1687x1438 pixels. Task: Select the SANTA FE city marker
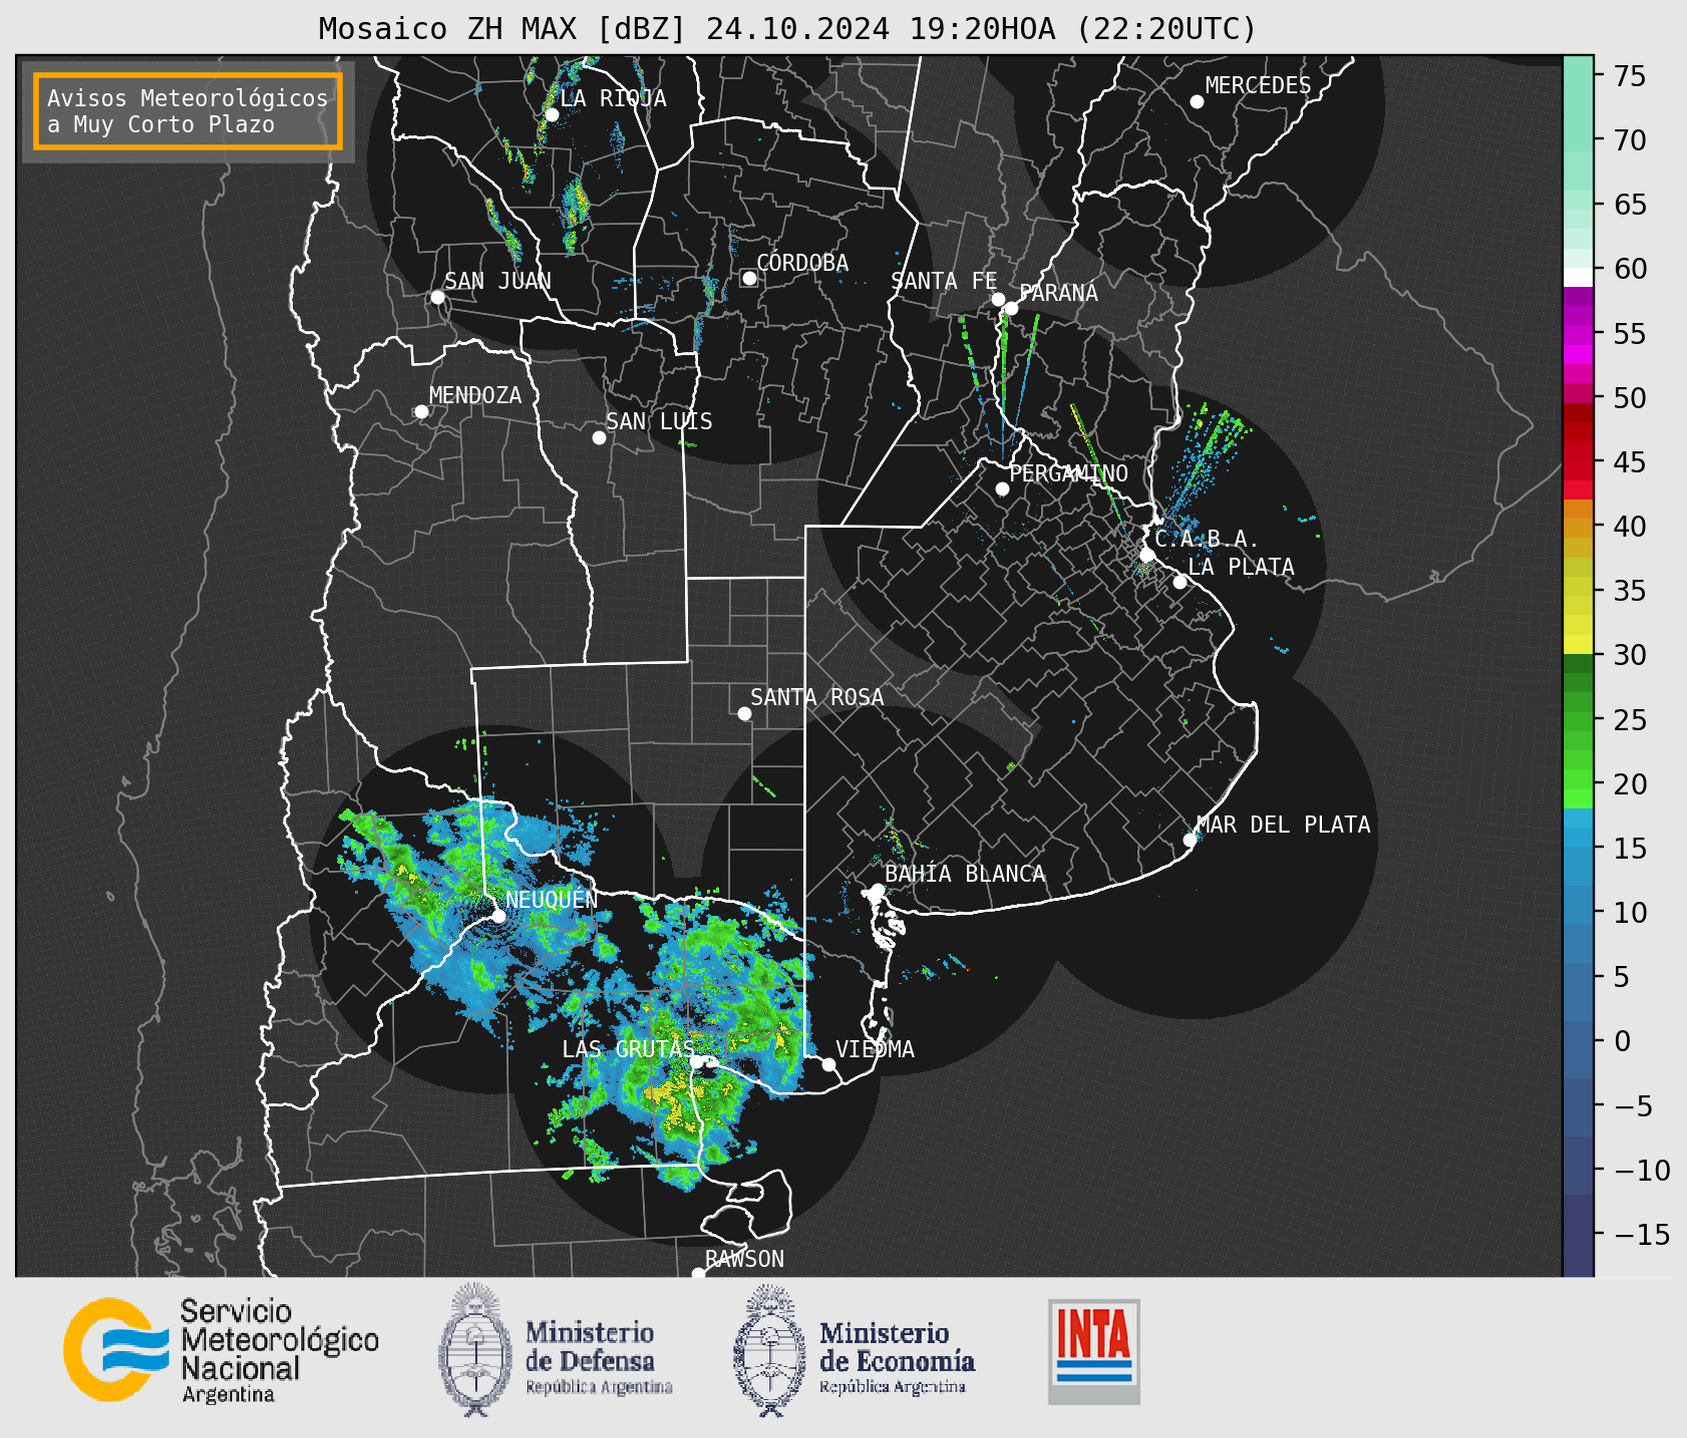tap(998, 299)
